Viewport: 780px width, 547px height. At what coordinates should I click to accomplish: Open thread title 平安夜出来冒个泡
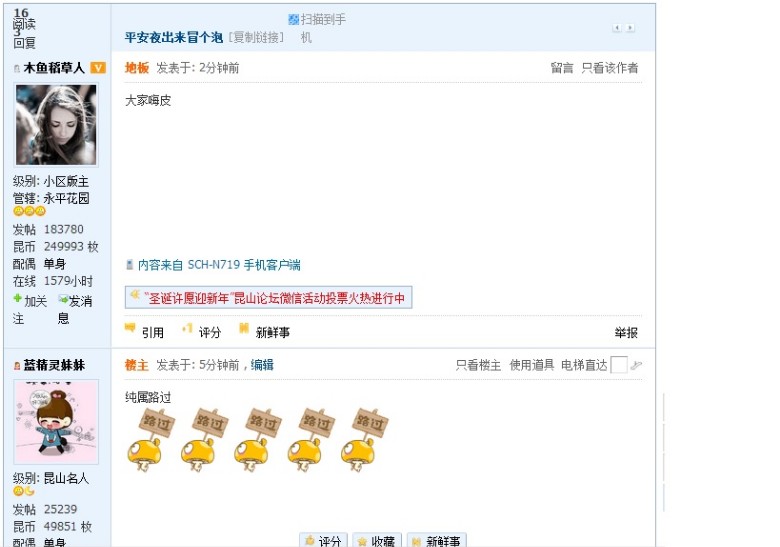click(x=174, y=37)
